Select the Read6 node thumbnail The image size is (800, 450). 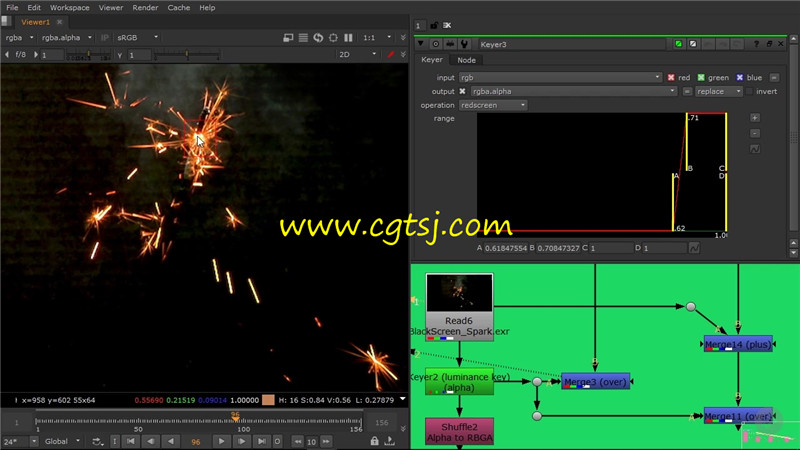click(x=459, y=292)
